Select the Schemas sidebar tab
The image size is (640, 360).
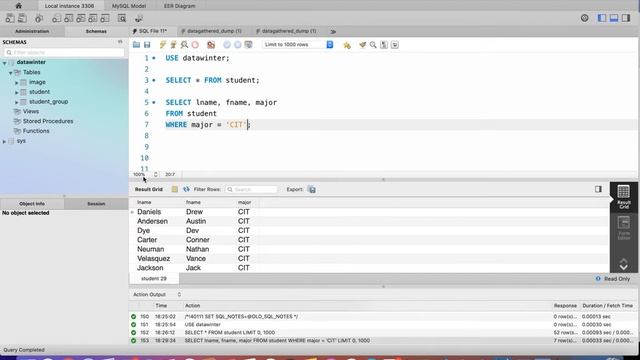pos(96,31)
